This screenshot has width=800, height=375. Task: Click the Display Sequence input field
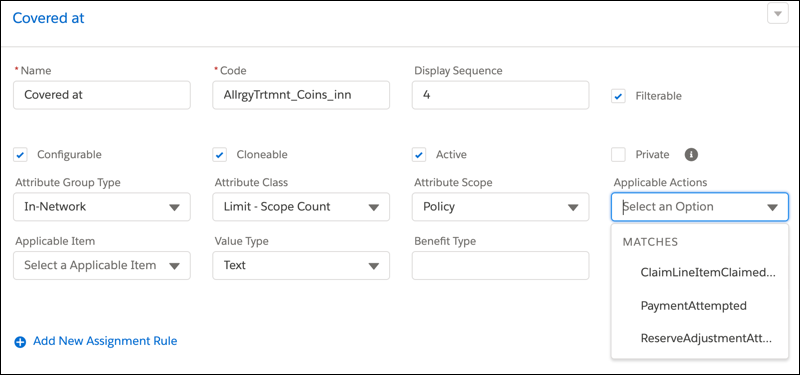tap(501, 95)
